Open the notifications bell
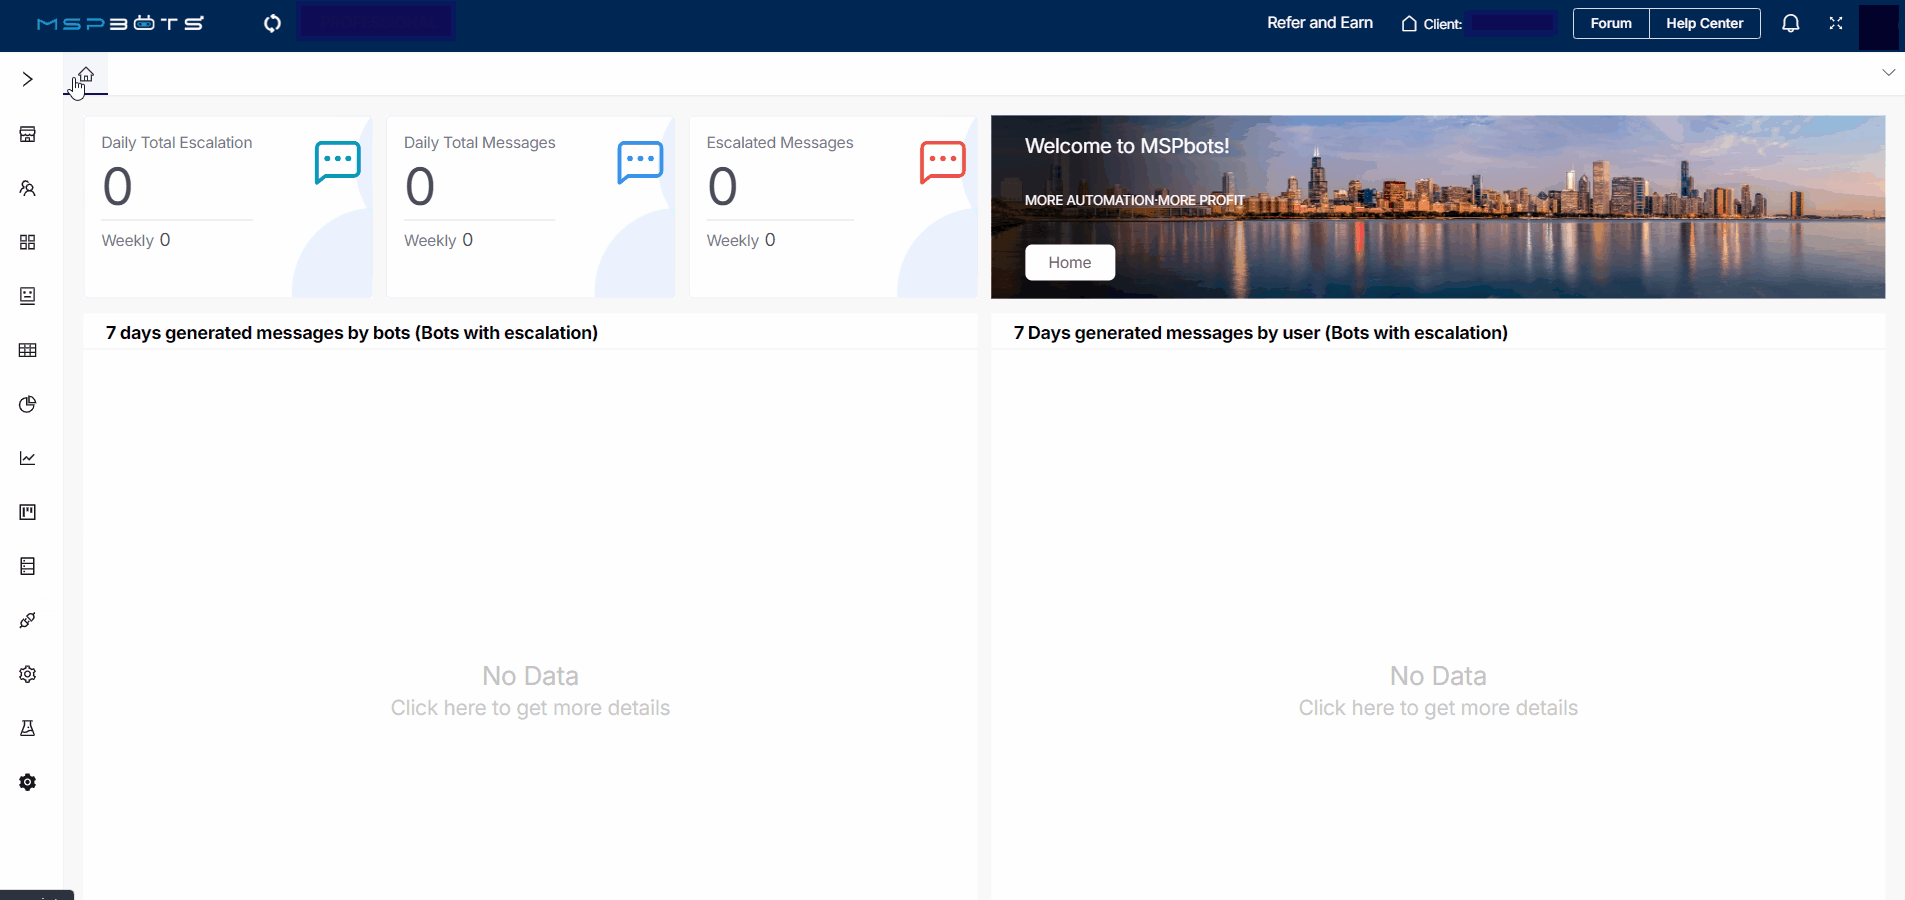Viewport: 1905px width, 900px height. click(1790, 23)
